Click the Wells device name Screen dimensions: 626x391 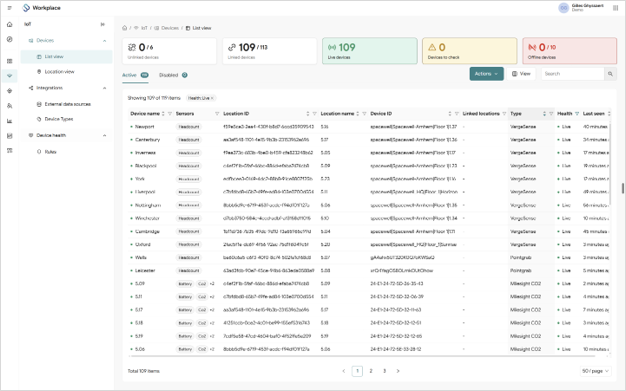coord(141,258)
